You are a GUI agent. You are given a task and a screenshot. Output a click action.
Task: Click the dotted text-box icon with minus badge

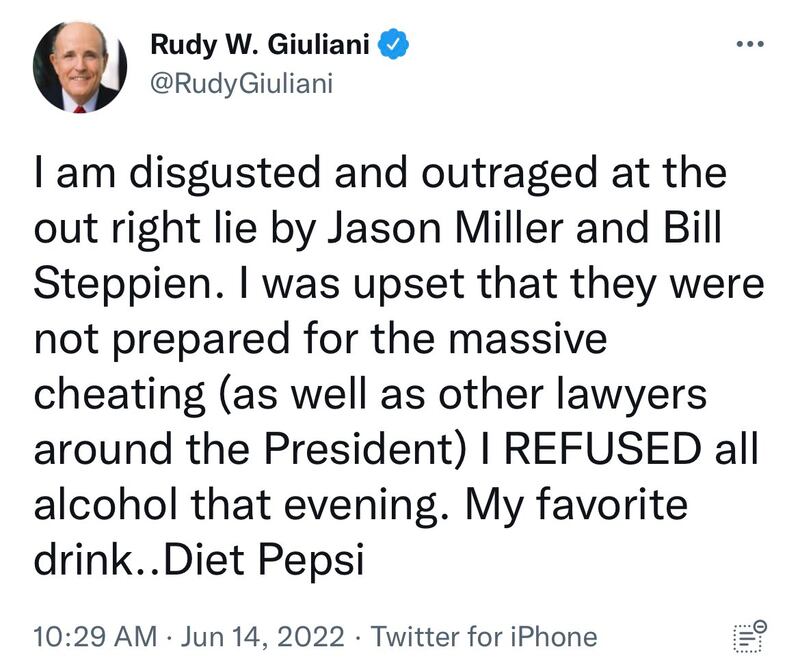749,636
